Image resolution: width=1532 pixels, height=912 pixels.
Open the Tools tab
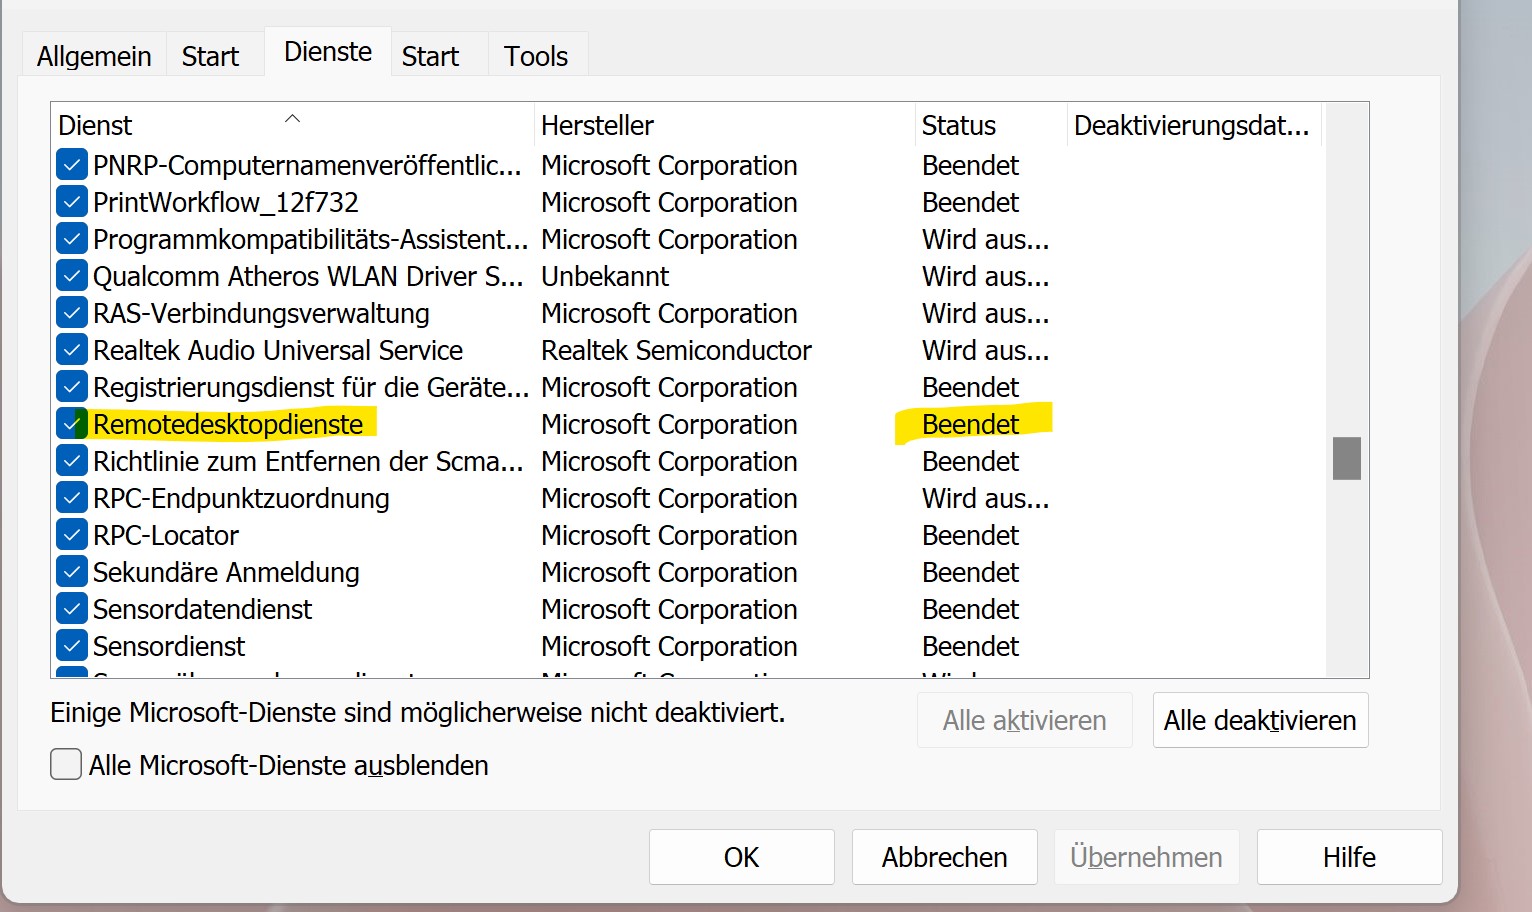point(535,56)
